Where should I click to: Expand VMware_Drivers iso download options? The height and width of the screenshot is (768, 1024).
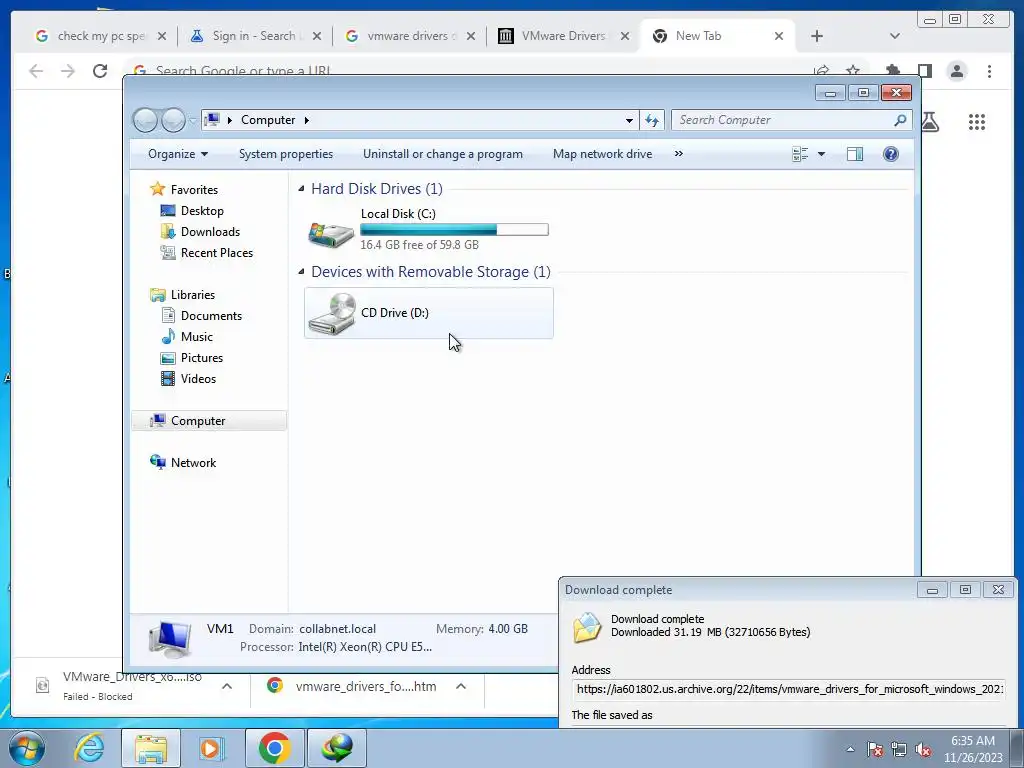click(x=227, y=686)
